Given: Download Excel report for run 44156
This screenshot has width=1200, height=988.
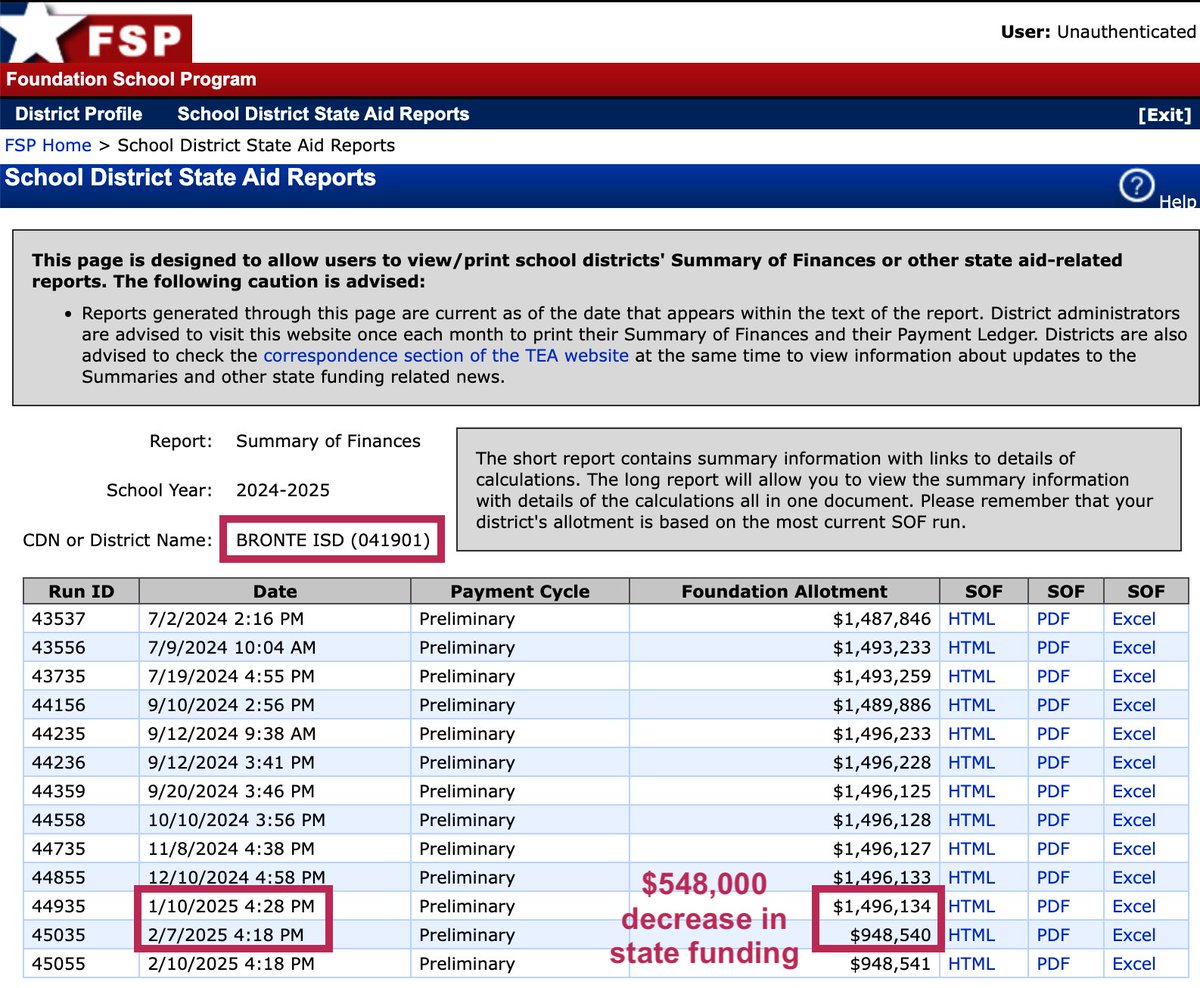Looking at the screenshot, I should point(1134,705).
